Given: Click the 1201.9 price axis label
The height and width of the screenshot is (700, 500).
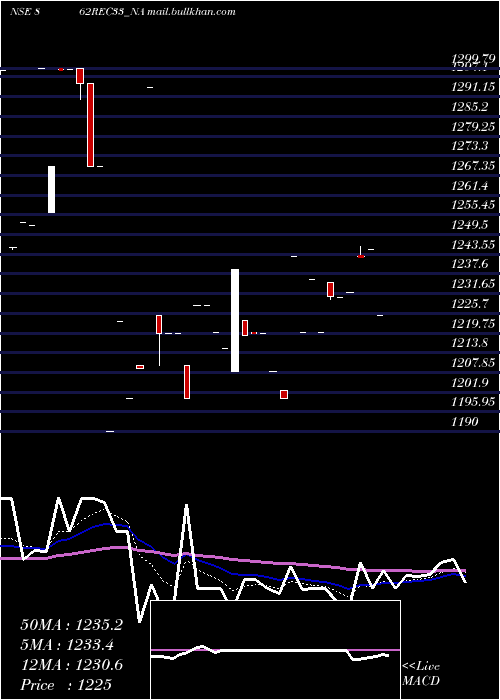Looking at the screenshot, I should pyautogui.click(x=470, y=383).
